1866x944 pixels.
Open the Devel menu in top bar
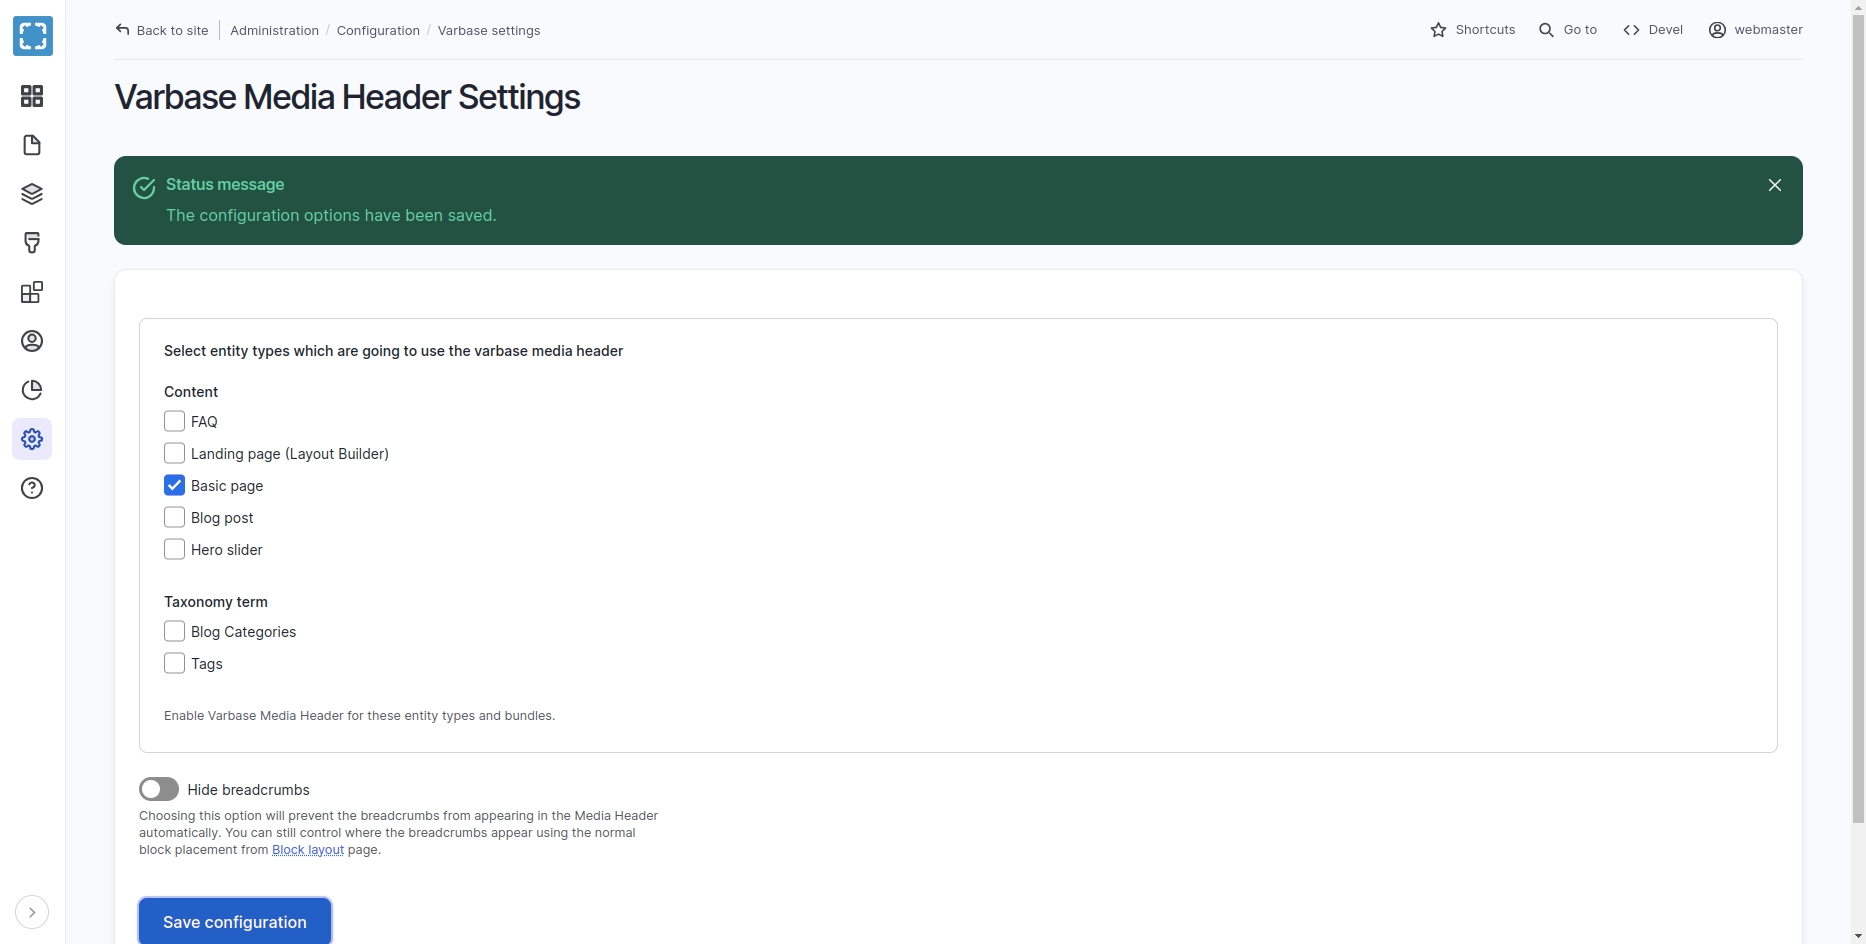pos(1653,30)
